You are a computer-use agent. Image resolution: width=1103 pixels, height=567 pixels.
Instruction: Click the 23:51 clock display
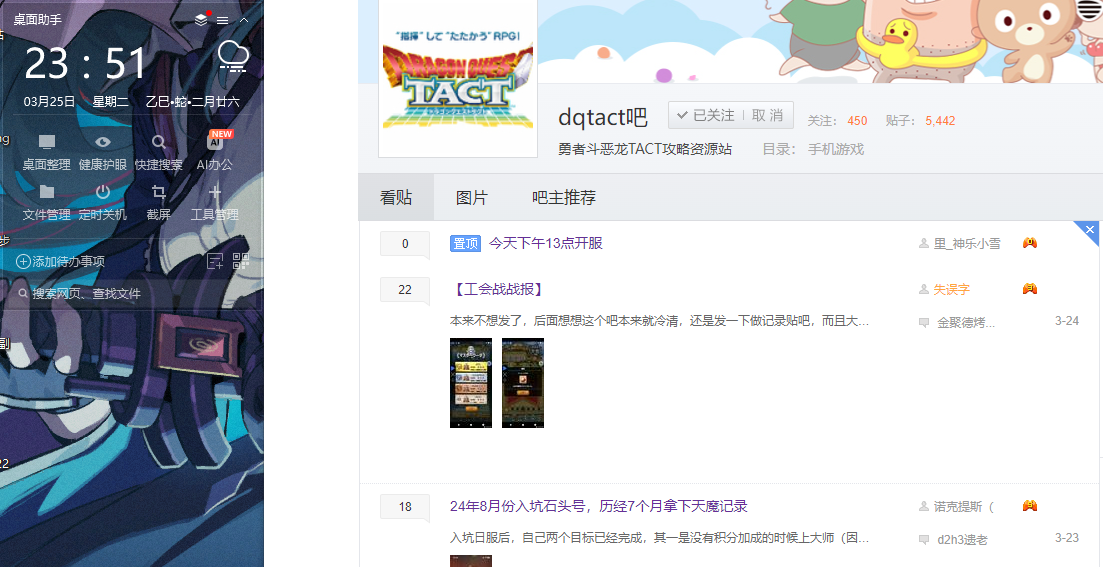pyautogui.click(x=86, y=63)
